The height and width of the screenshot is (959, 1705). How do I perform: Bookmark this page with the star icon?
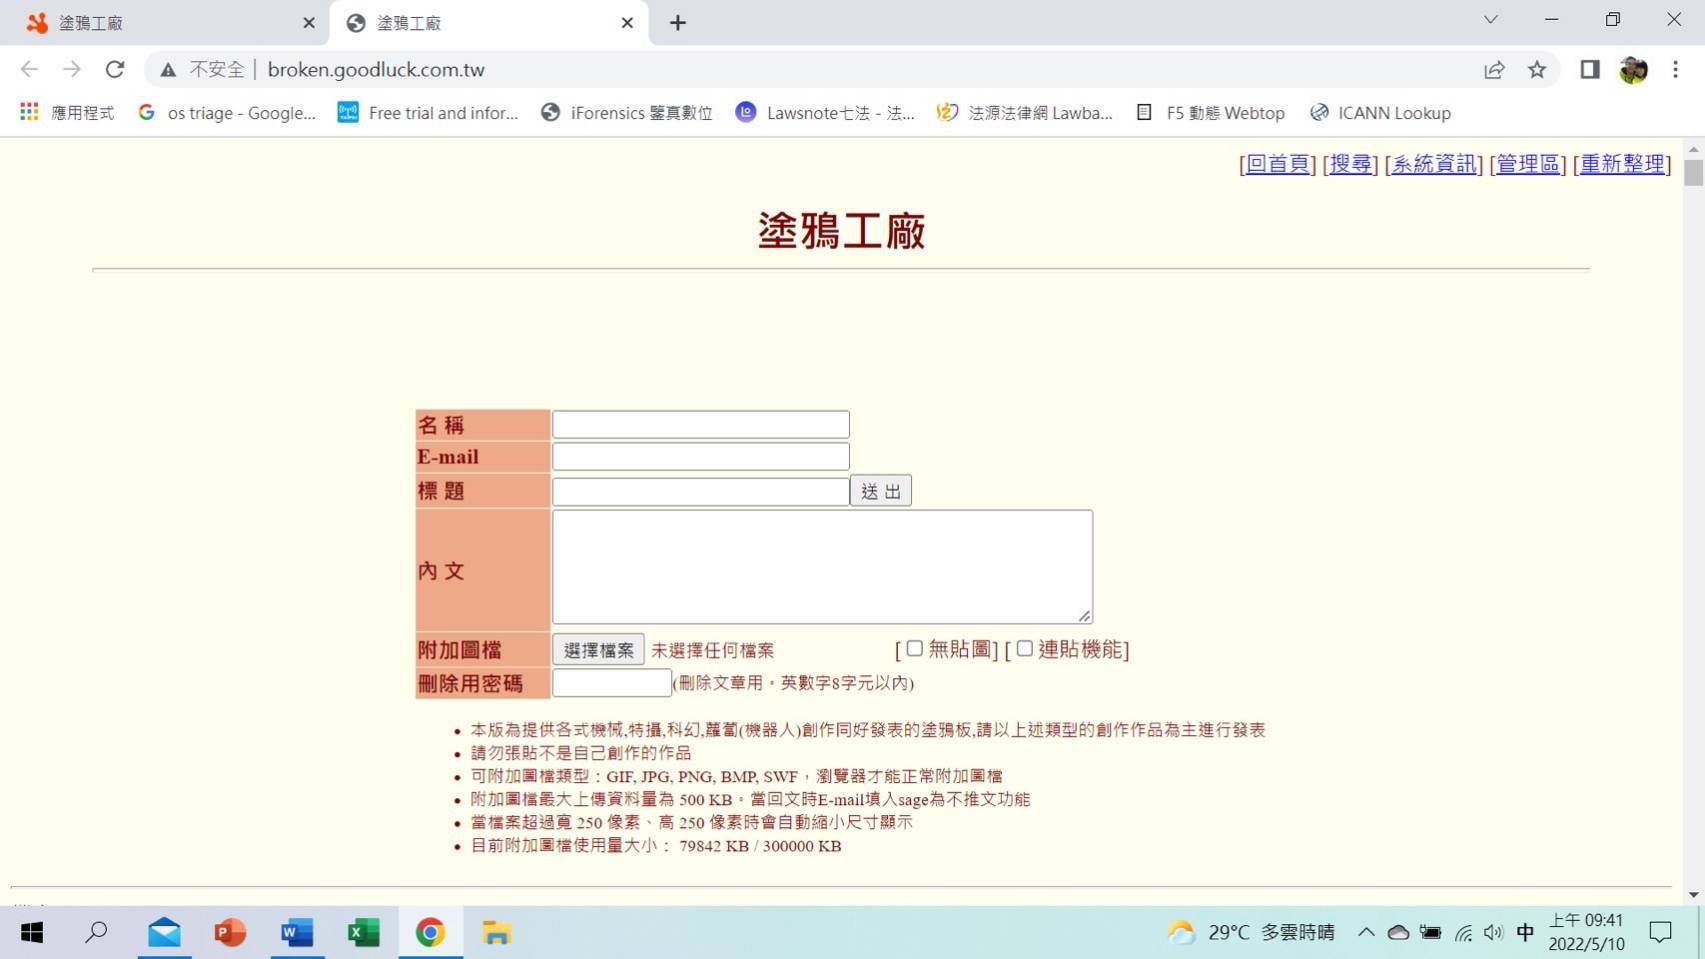(1537, 69)
